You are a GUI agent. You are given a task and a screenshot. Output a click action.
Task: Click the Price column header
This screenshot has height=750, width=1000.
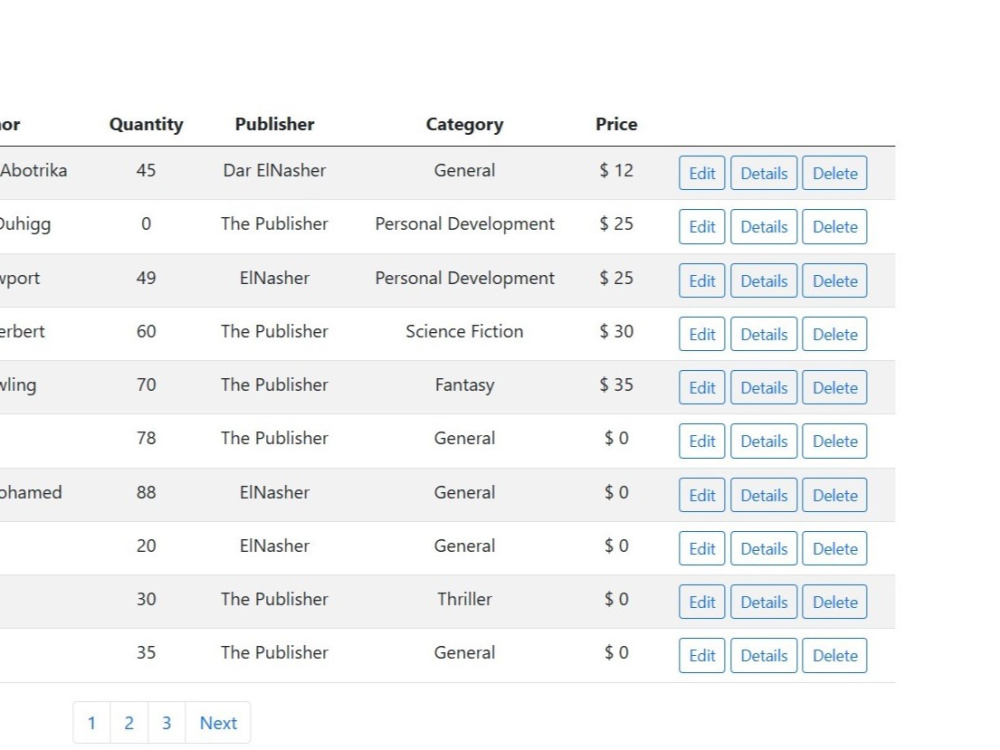[x=616, y=124]
